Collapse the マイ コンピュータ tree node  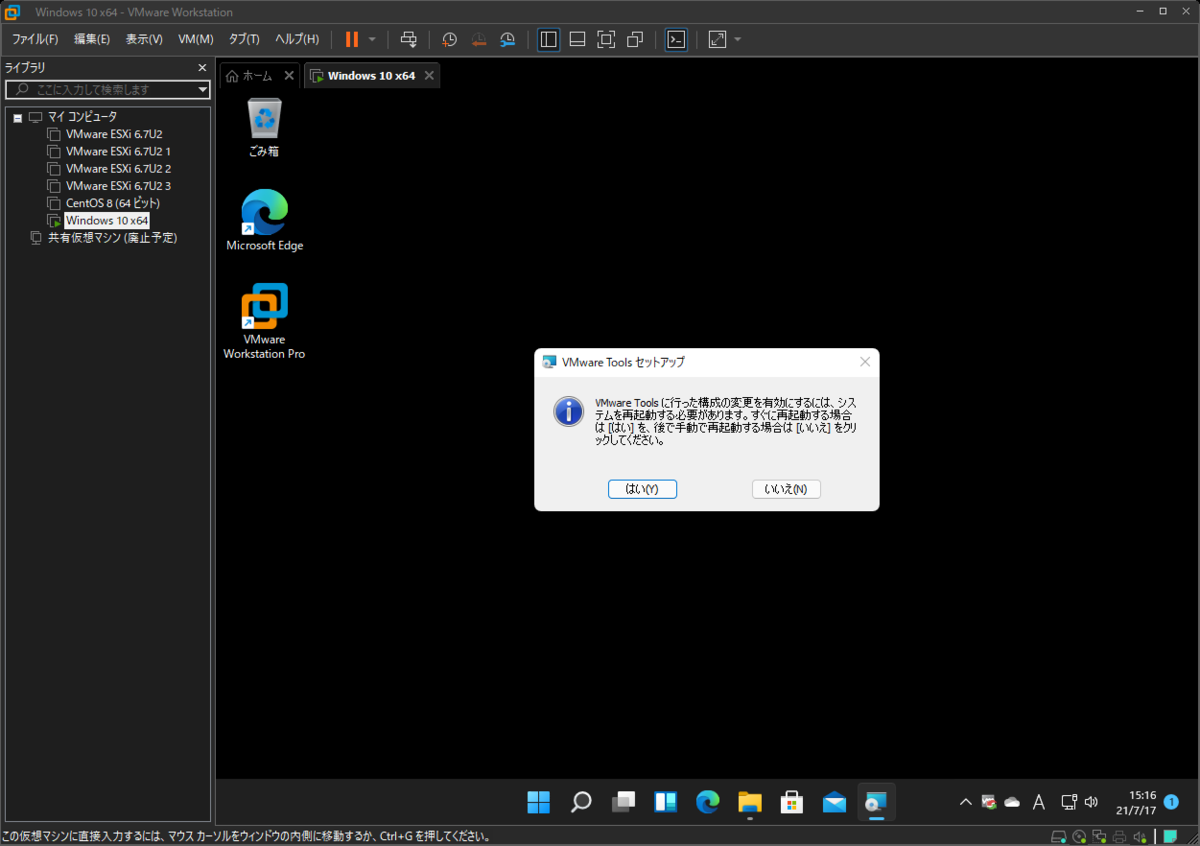pyautogui.click(x=17, y=117)
